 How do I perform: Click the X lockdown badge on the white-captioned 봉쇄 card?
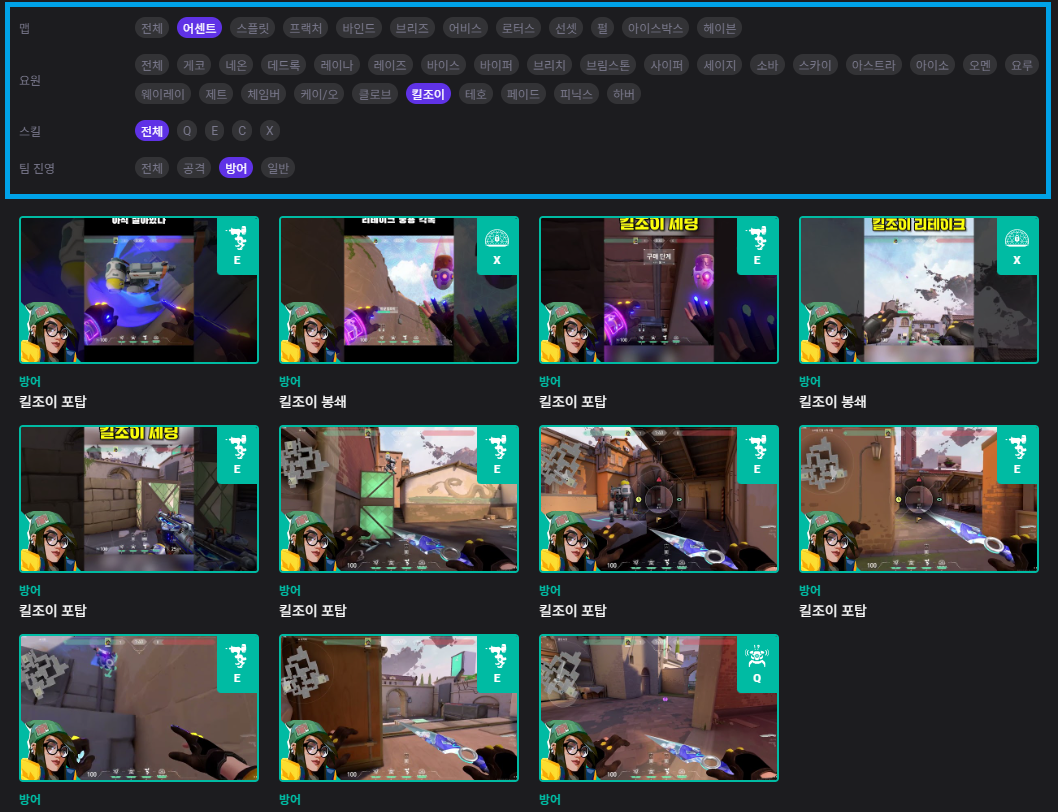pos(497,246)
